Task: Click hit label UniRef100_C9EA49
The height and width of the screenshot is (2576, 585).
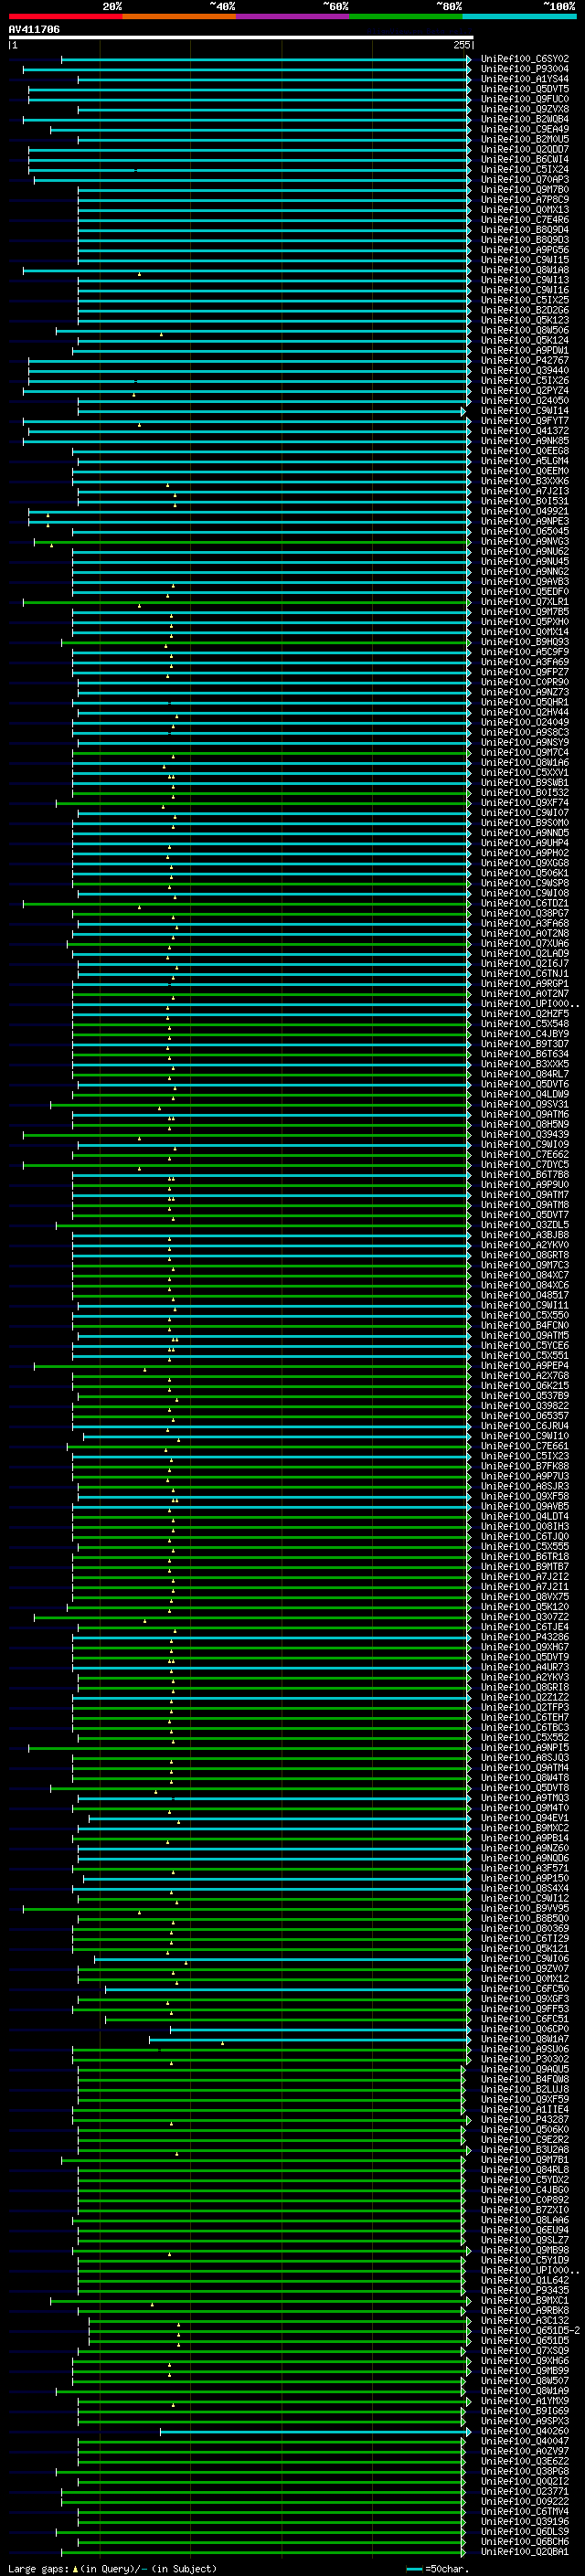Action: tap(524, 129)
